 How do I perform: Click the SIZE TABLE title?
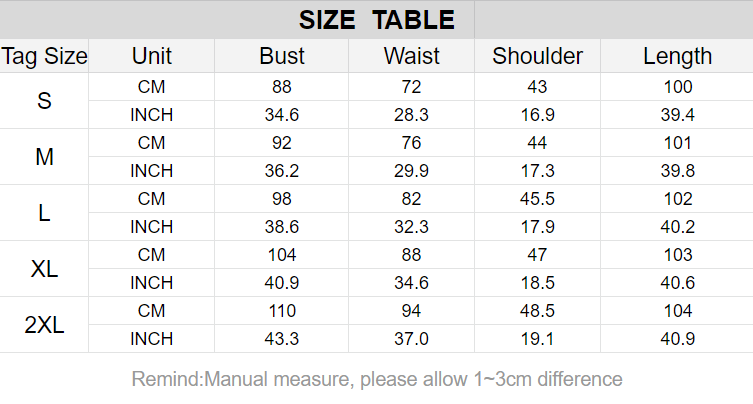(376, 20)
